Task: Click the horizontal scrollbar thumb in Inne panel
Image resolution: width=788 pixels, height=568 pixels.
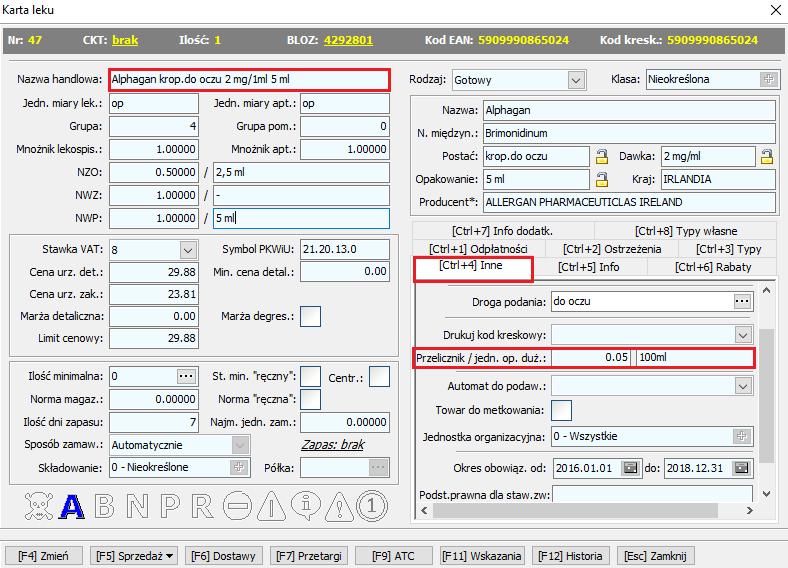Action: coord(575,510)
